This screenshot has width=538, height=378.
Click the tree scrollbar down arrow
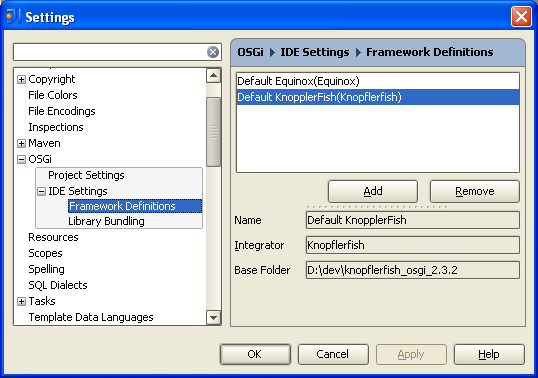(213, 318)
